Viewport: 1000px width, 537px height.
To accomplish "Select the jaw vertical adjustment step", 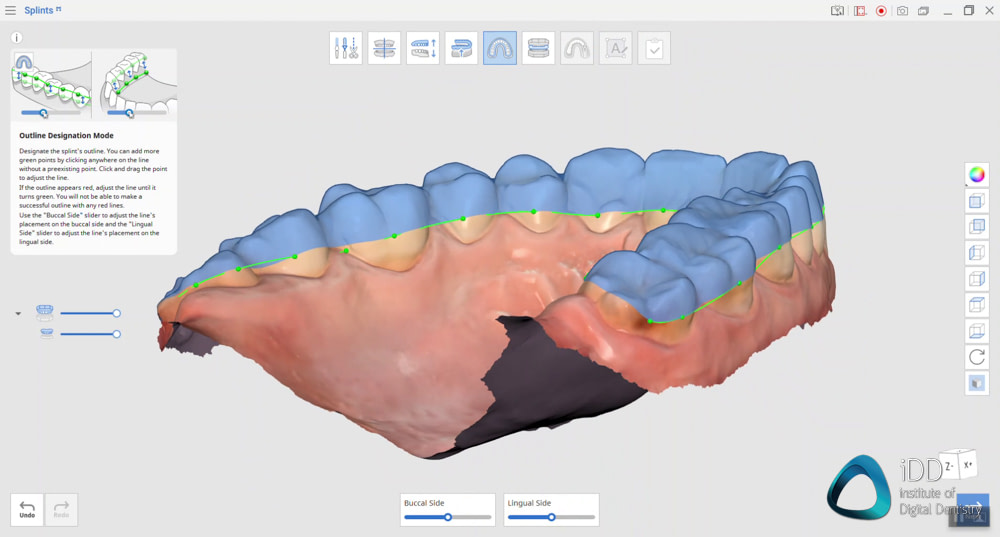I will click(x=423, y=48).
